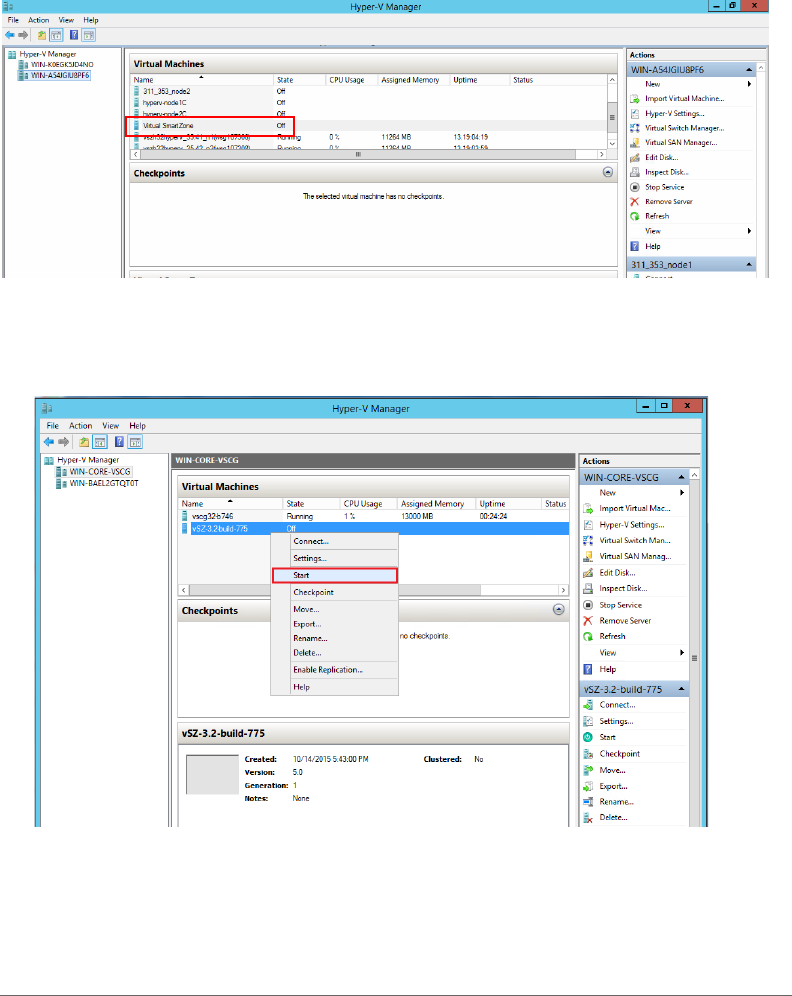Sort by CPU Usage column in WIN-A54JGIU8PF6 window
792x996 pixels.
coord(351,80)
